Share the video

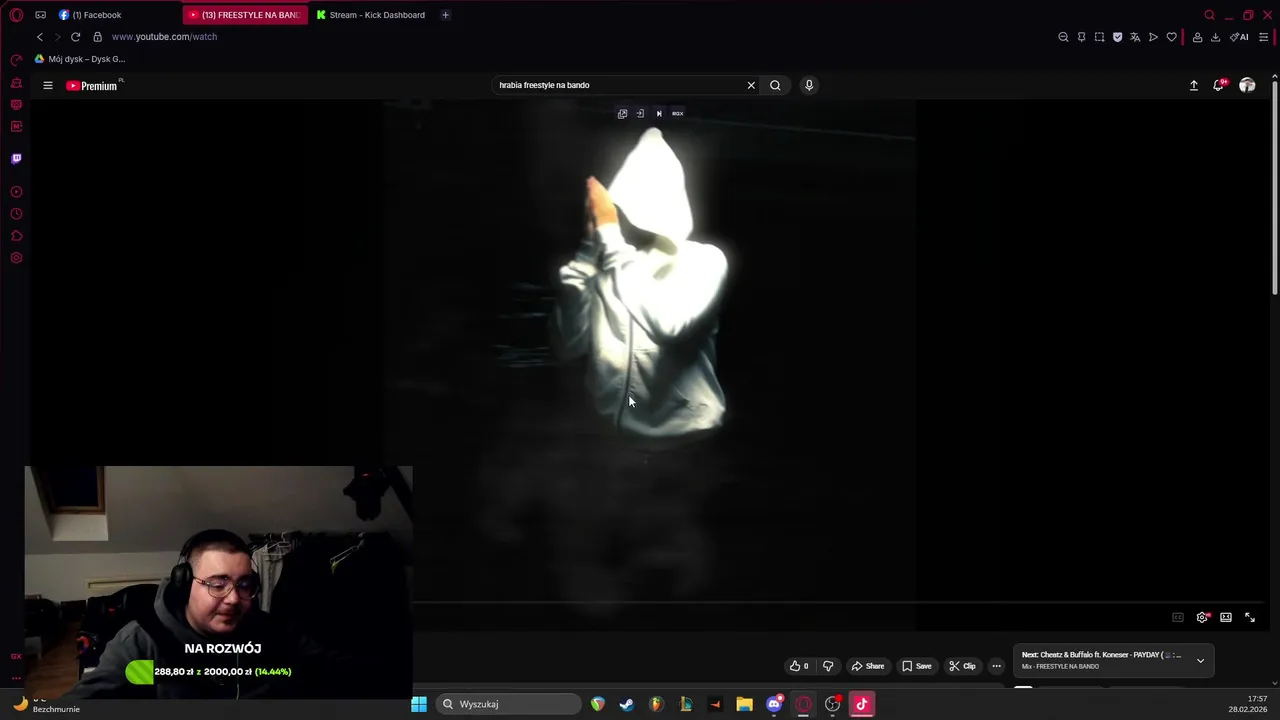coord(868,666)
